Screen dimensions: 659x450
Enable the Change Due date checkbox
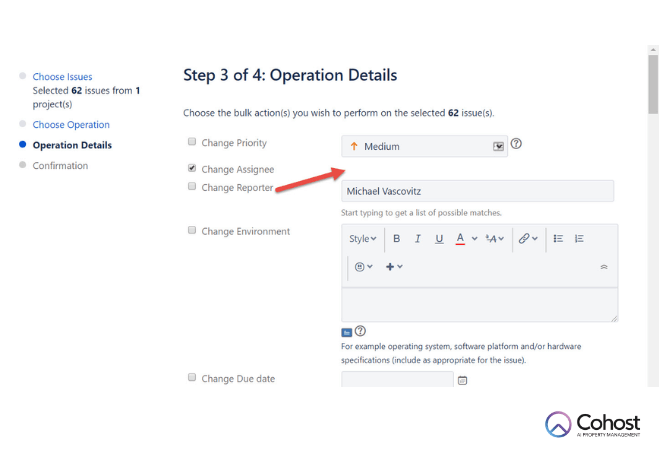tap(192, 377)
